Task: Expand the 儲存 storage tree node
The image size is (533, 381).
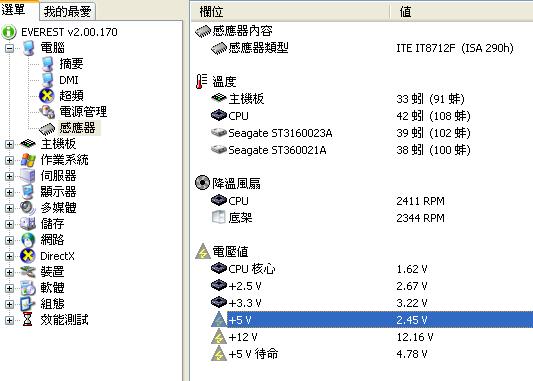Action: click(x=10, y=224)
